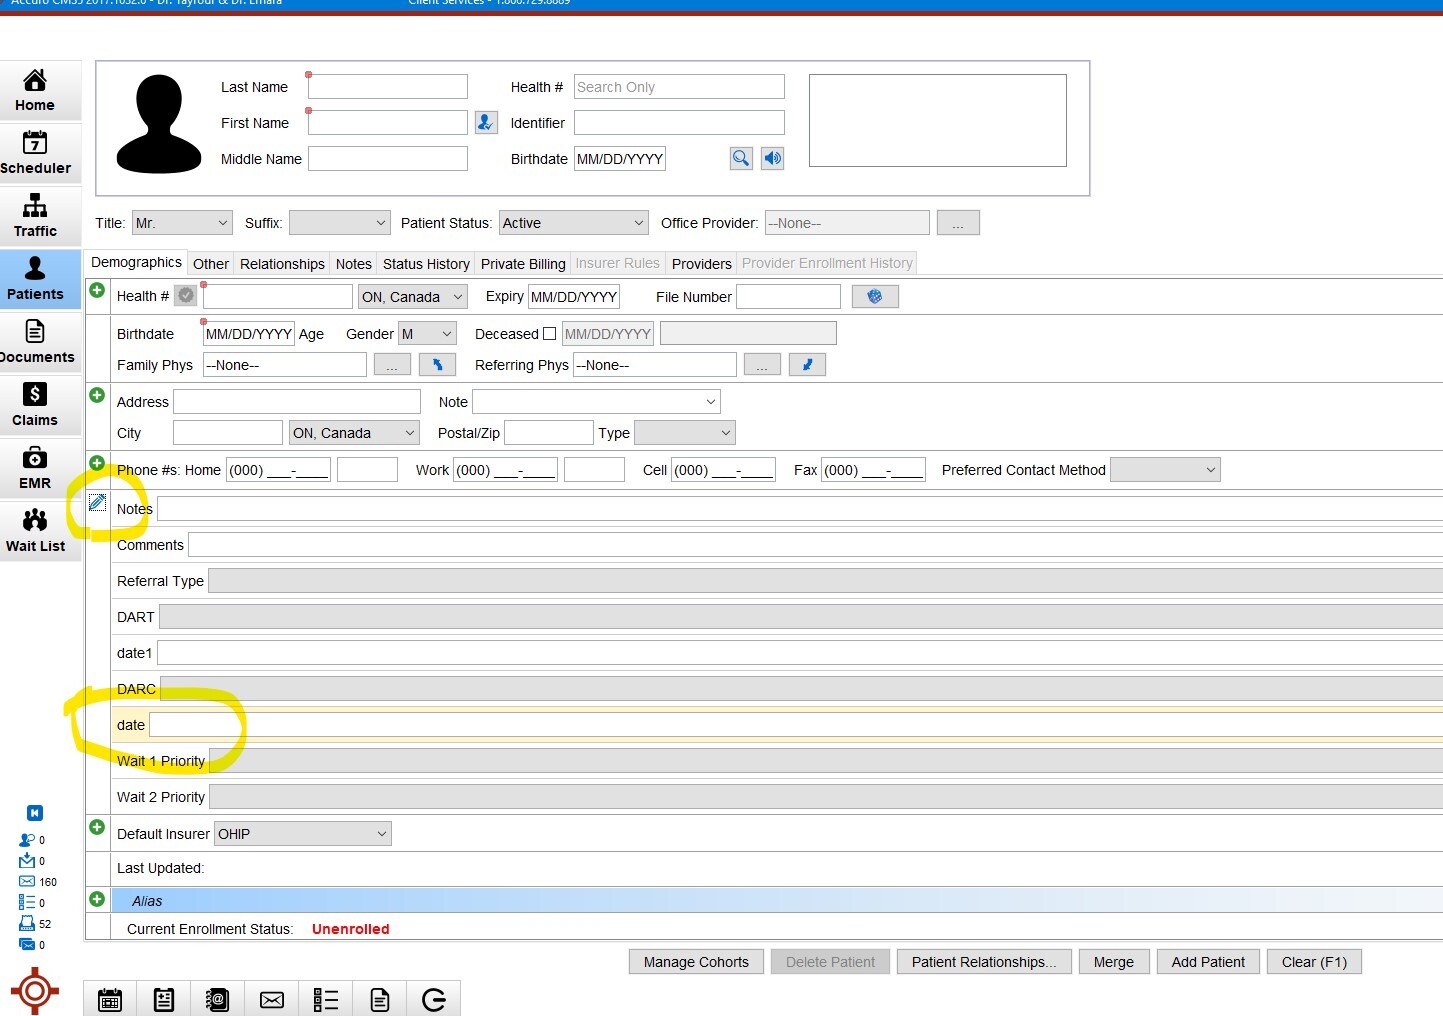Click the health number validation check icon

186,296
